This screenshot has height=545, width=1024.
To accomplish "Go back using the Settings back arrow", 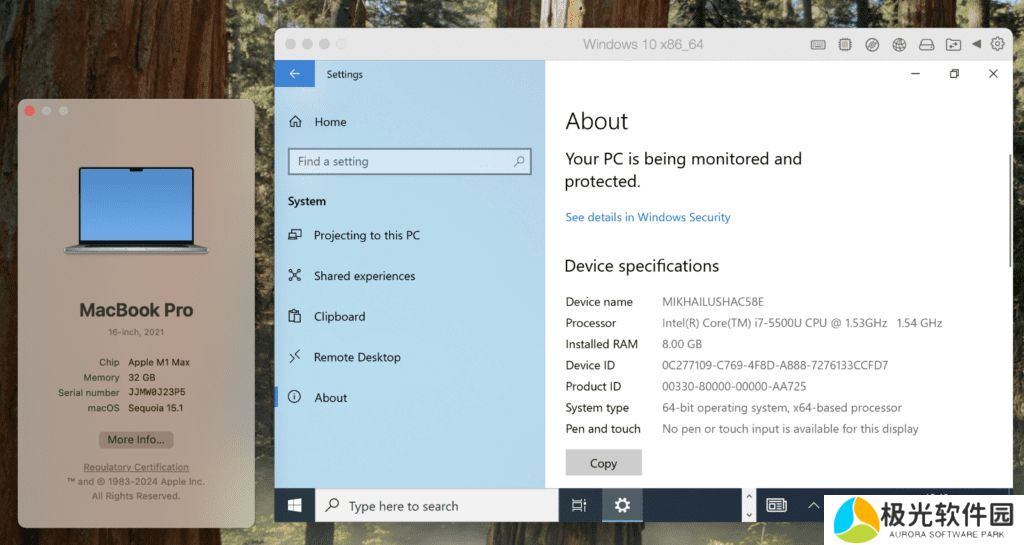I will (x=294, y=74).
